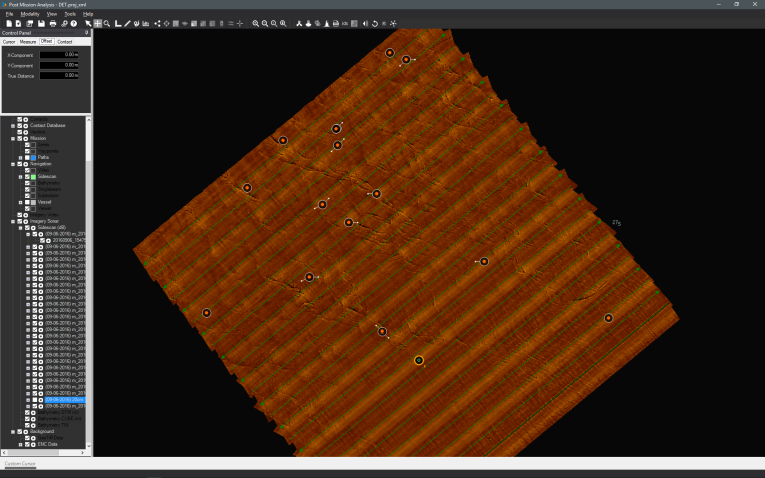The width and height of the screenshot is (765, 478).
Task: Select the highlighted blue sidescan tree row
Action: coord(64,400)
